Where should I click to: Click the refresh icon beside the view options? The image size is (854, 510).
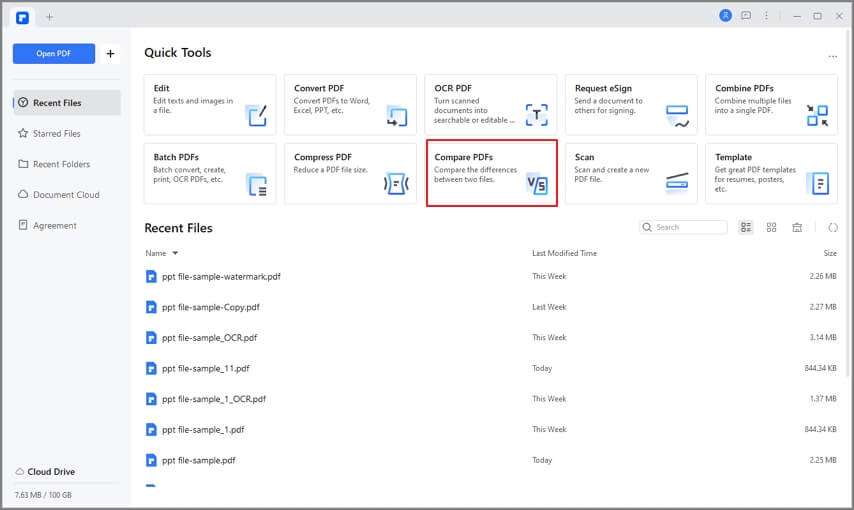coord(833,228)
